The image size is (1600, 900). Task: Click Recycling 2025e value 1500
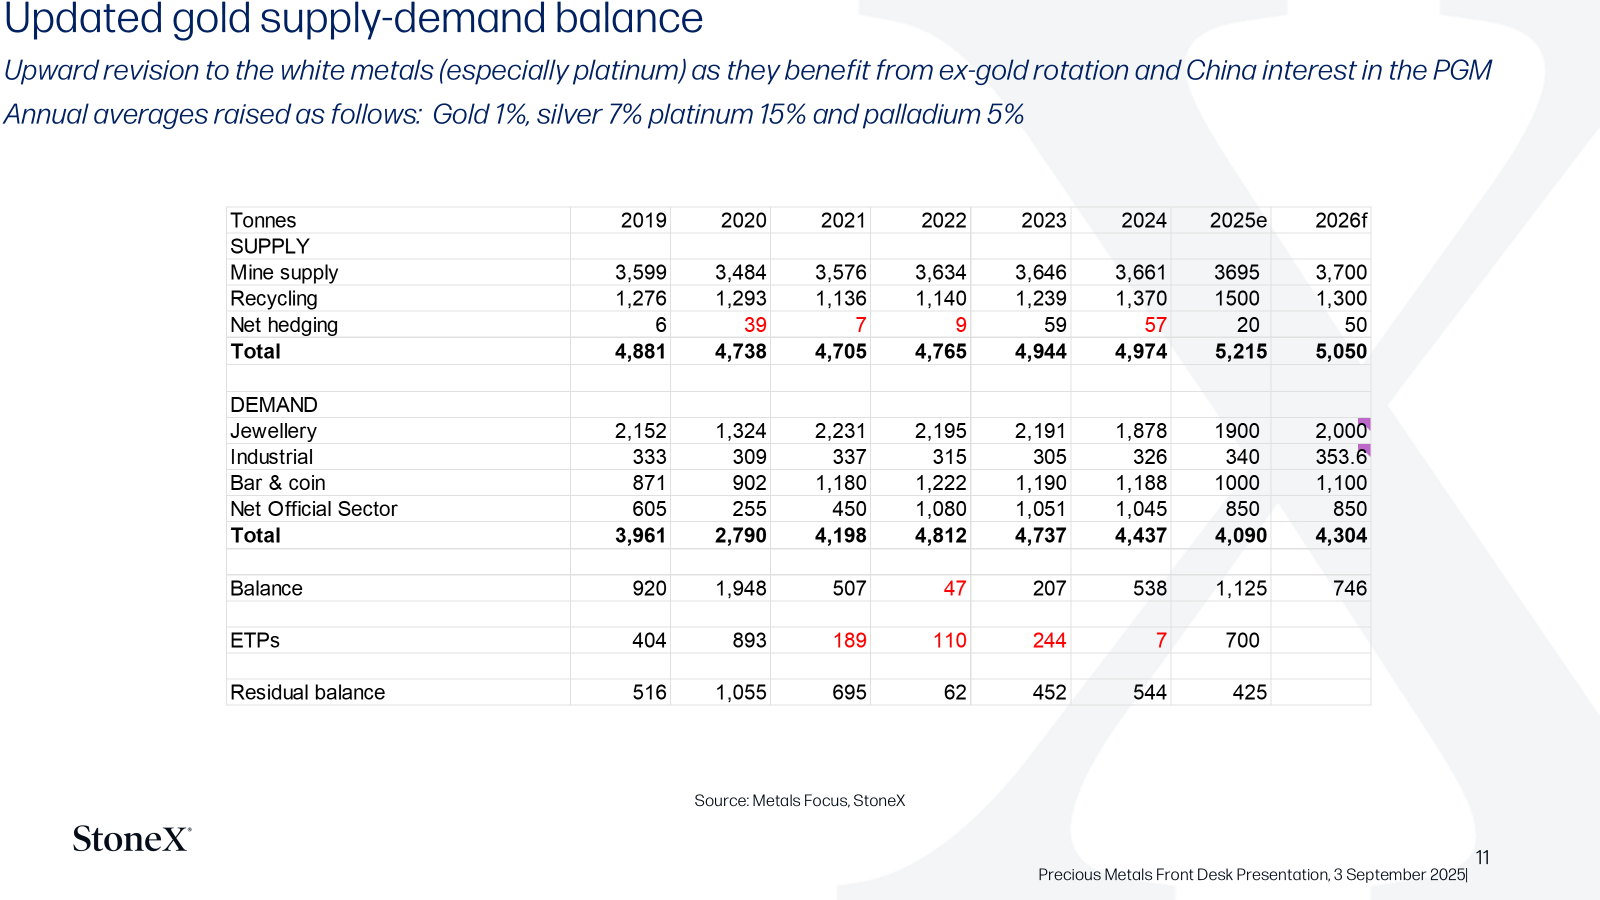tap(1237, 299)
